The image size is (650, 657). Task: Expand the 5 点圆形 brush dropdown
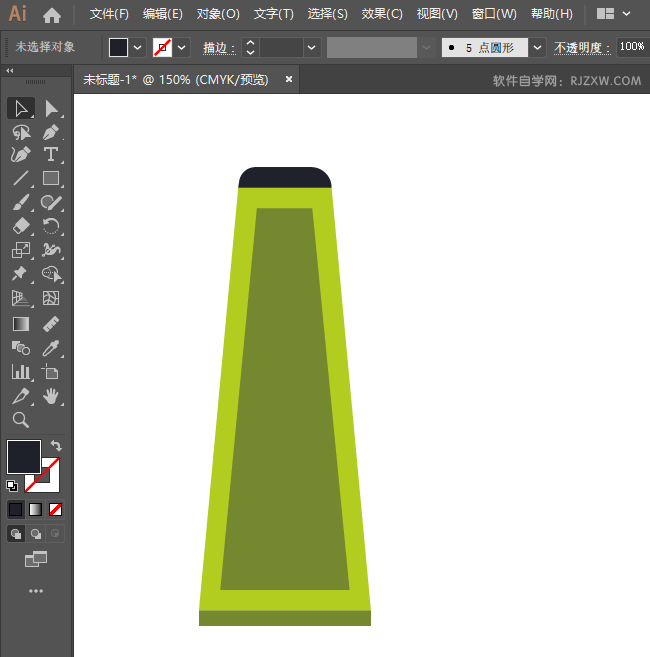[x=538, y=47]
